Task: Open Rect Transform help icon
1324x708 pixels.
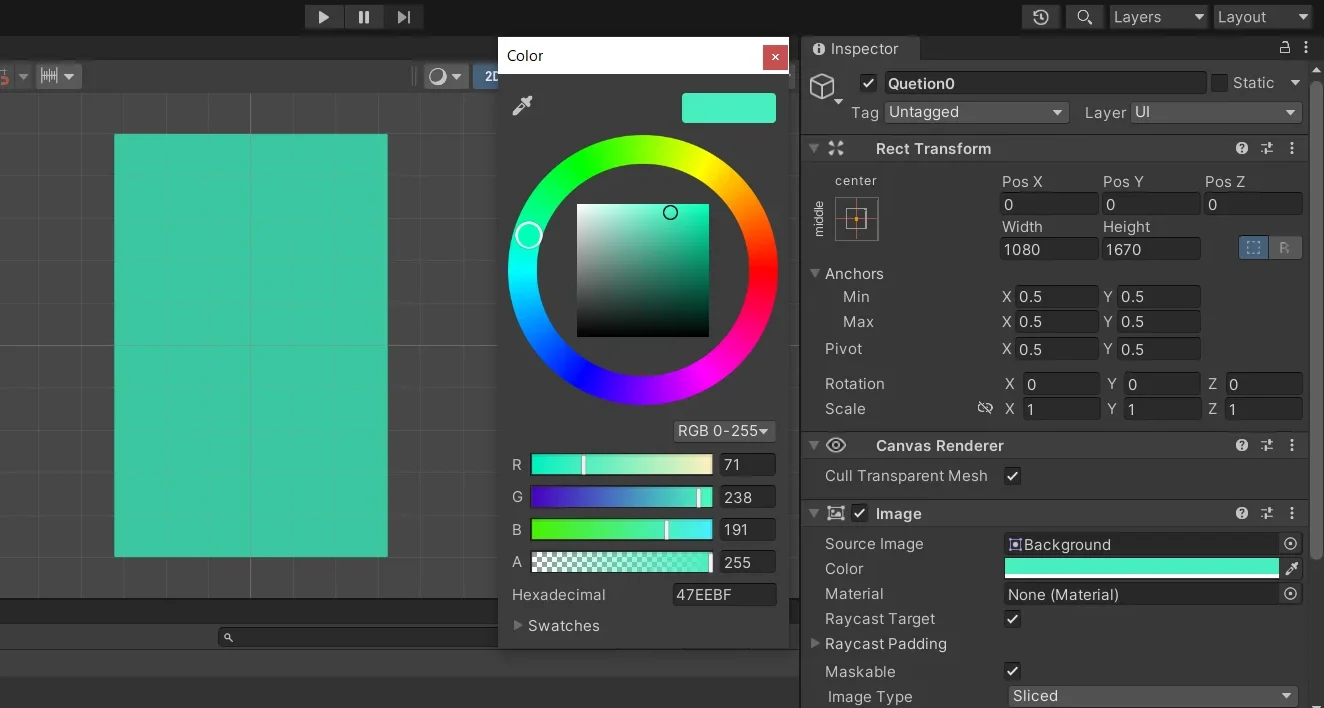Action: coord(1242,148)
